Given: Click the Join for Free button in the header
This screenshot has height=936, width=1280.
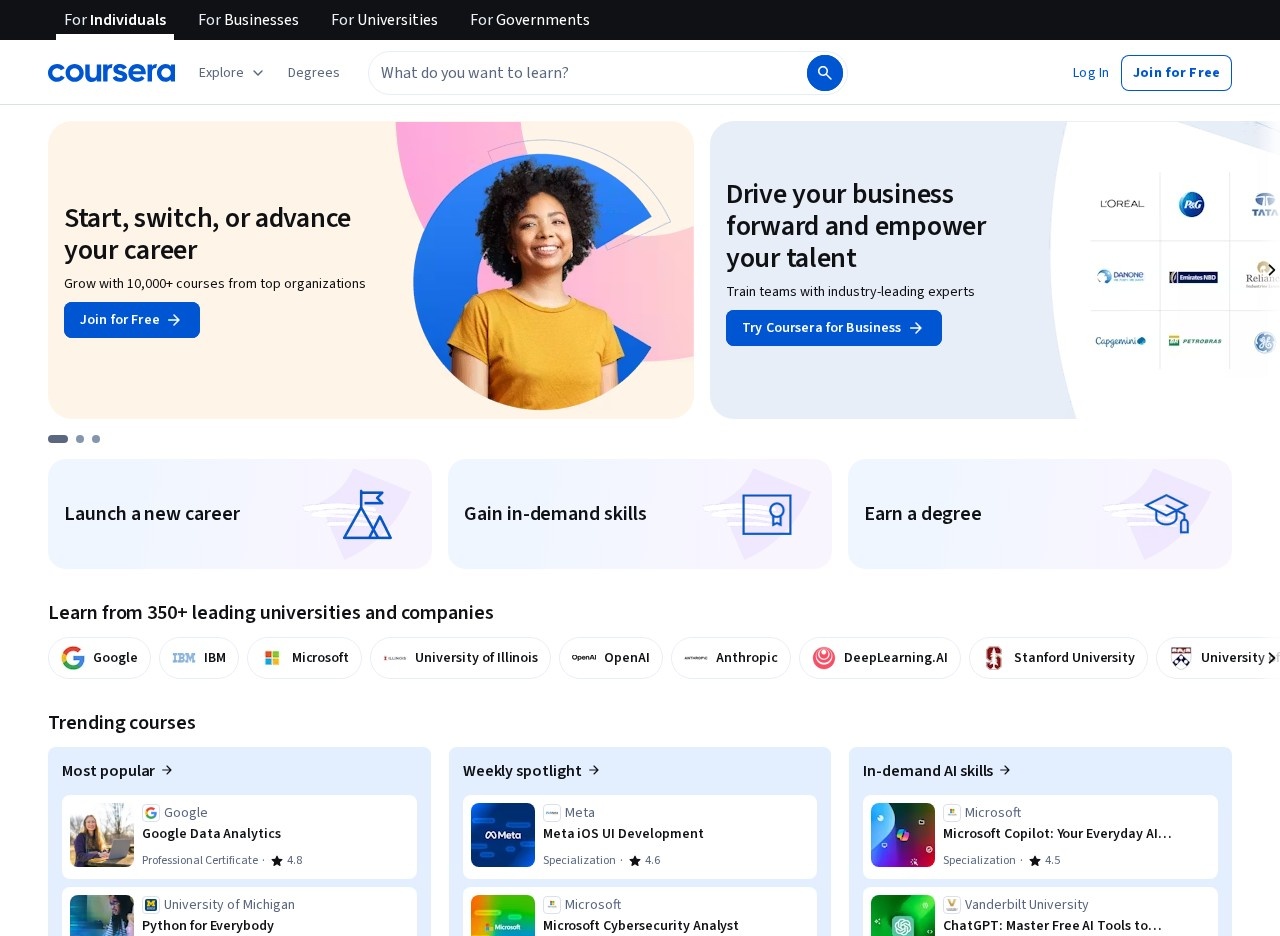Looking at the screenshot, I should point(1176,72).
